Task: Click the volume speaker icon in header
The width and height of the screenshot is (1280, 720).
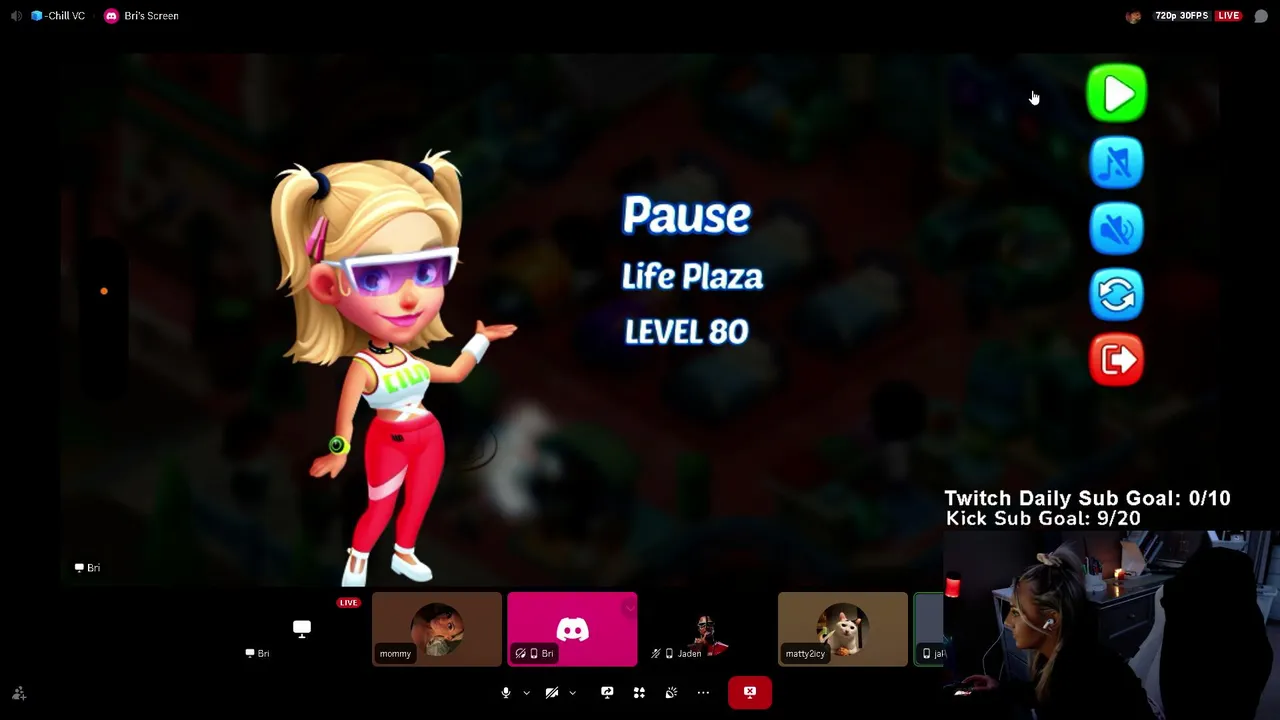Action: coord(16,16)
